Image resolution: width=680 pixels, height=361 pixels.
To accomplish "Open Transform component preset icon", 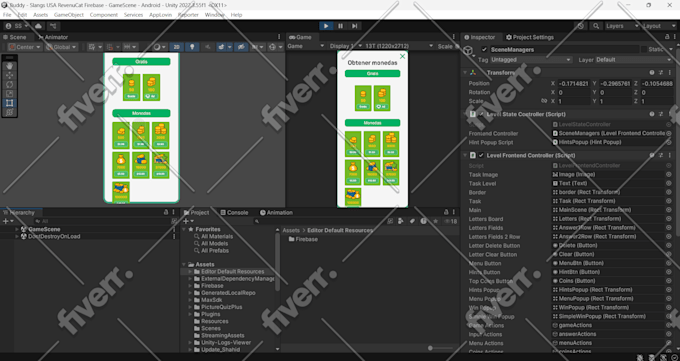I will point(660,72).
